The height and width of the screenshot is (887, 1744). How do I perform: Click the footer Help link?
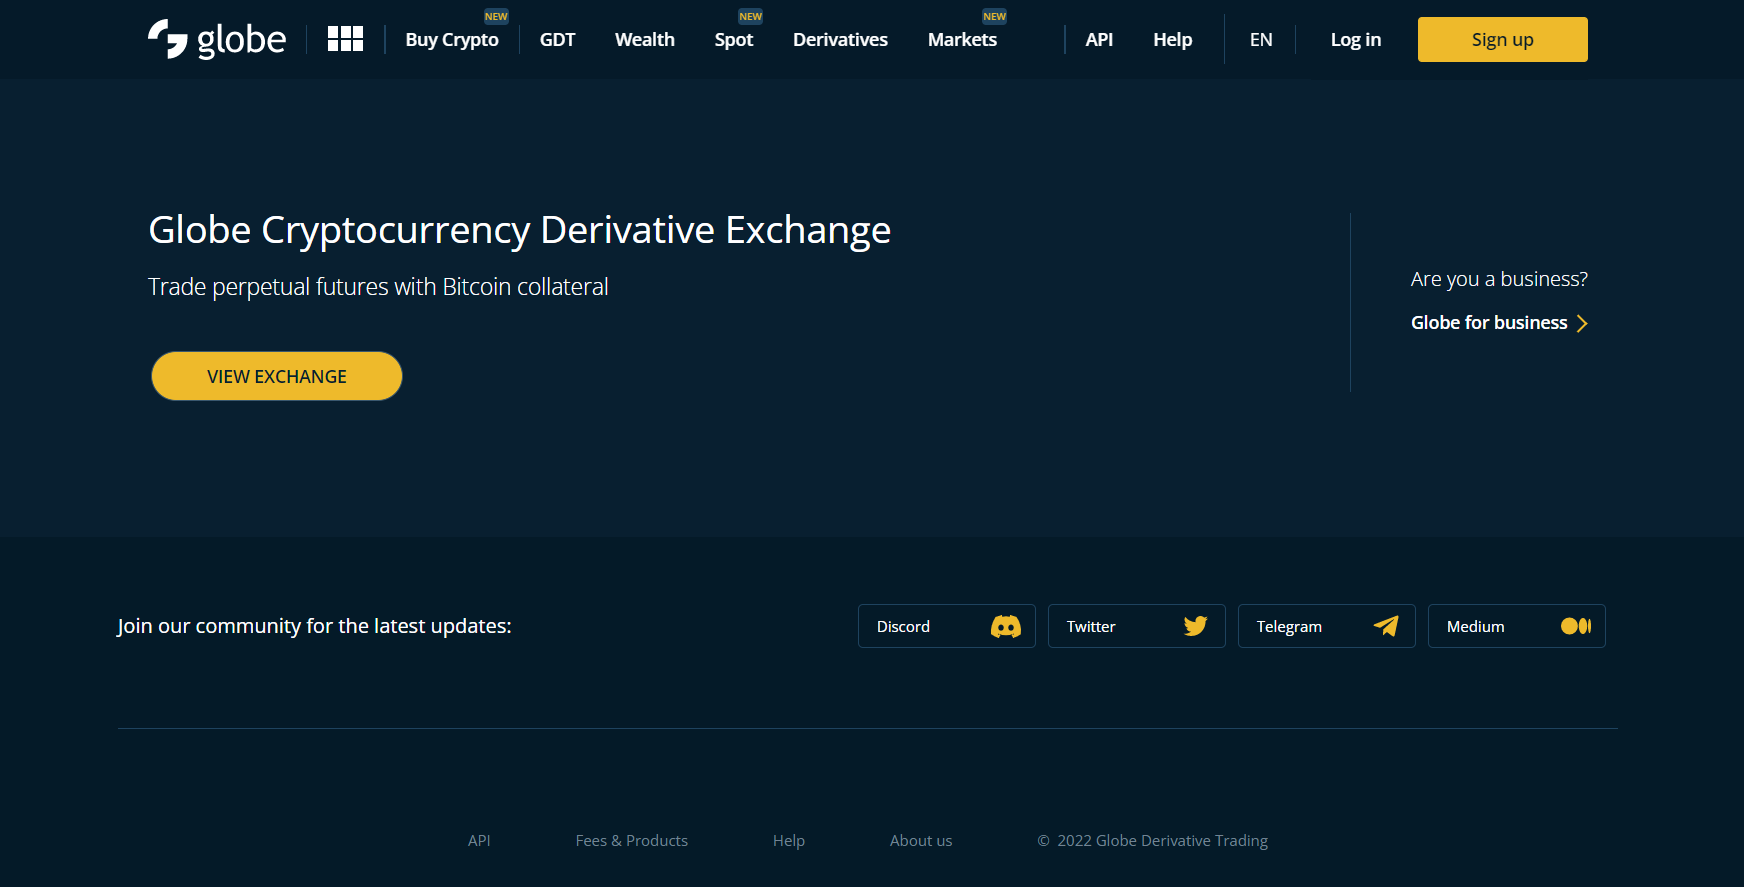tap(788, 841)
